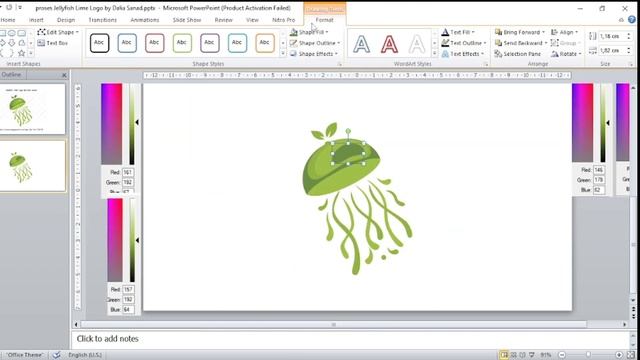This screenshot has height=360, width=640.
Task: Open the Text Fill dropdown
Action: 458,32
